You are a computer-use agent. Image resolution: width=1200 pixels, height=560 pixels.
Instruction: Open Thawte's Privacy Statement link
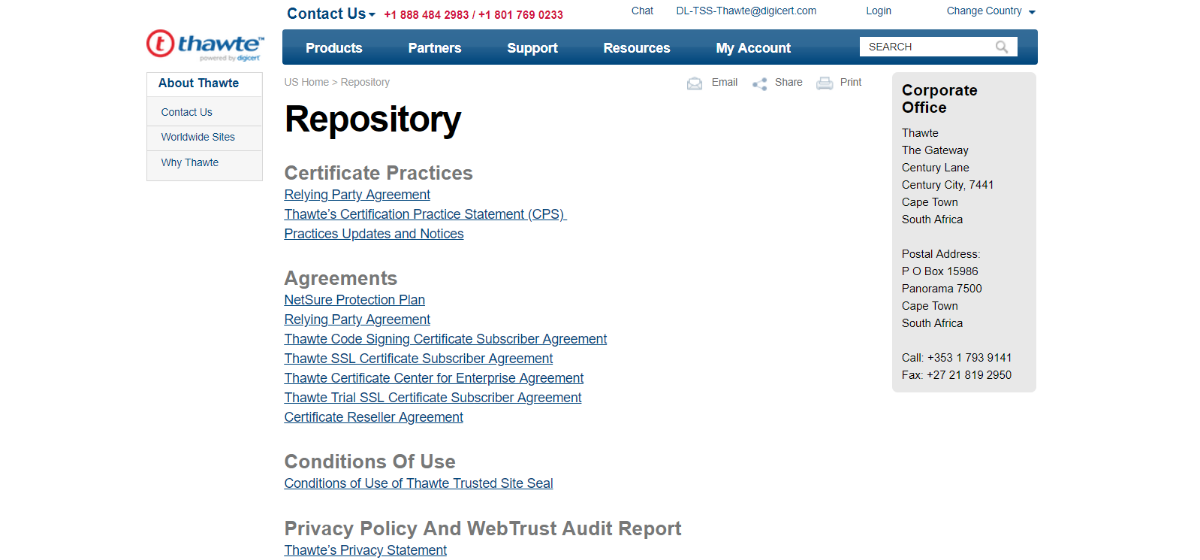pos(365,550)
